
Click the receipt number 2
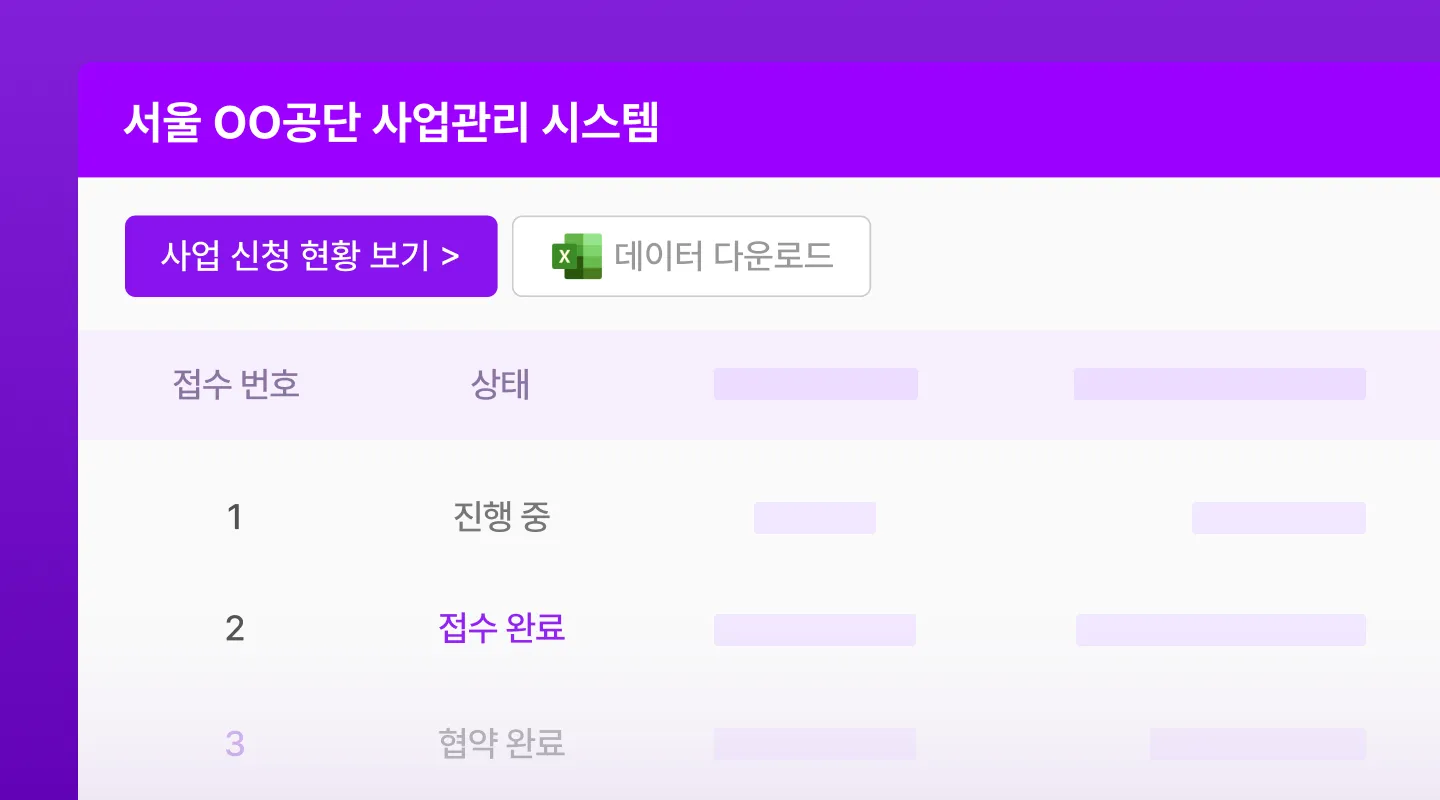(x=235, y=629)
